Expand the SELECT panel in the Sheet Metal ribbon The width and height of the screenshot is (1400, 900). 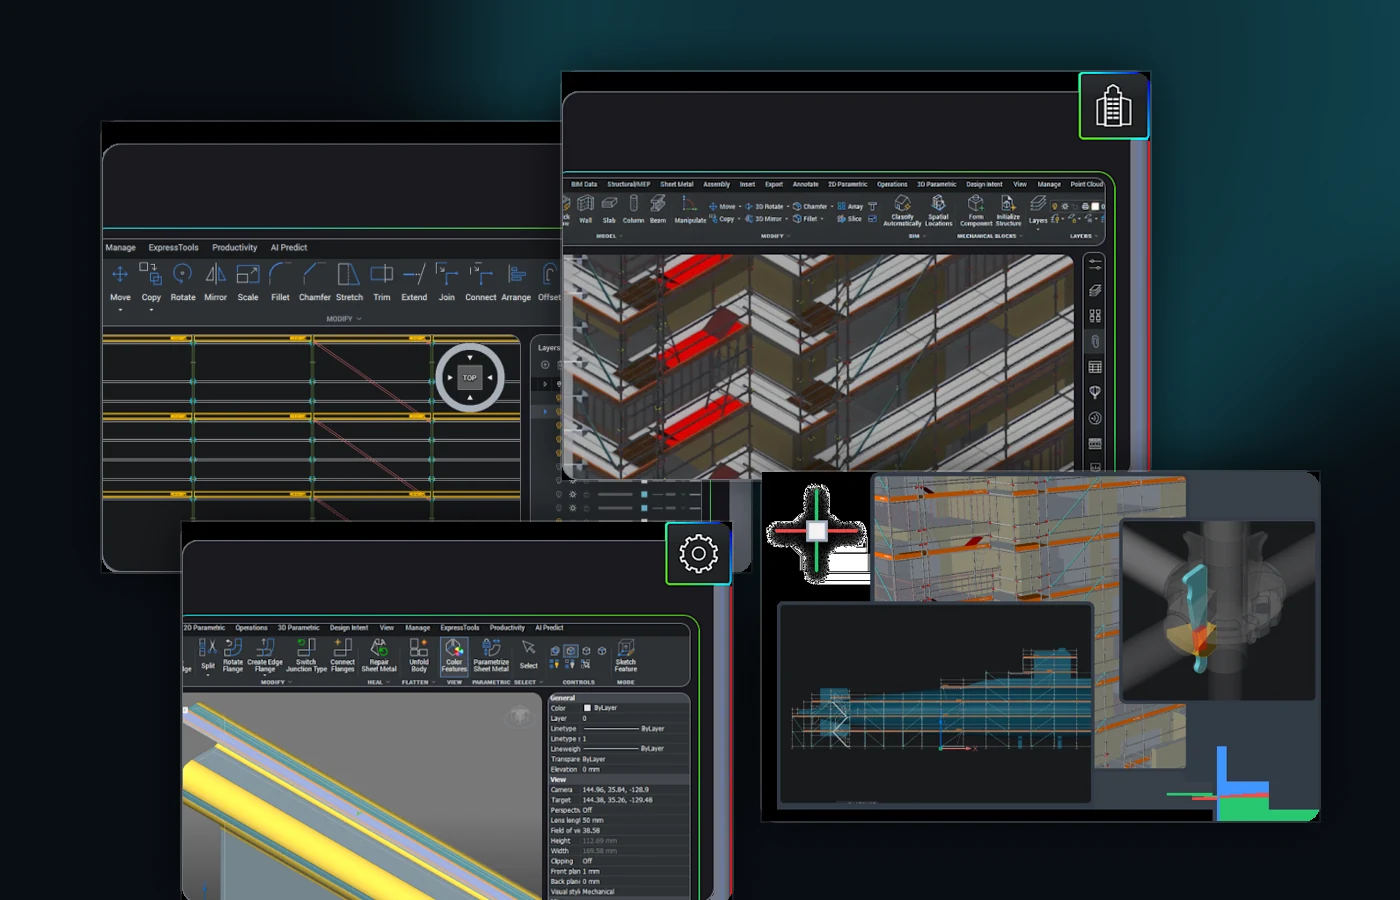coord(528,682)
